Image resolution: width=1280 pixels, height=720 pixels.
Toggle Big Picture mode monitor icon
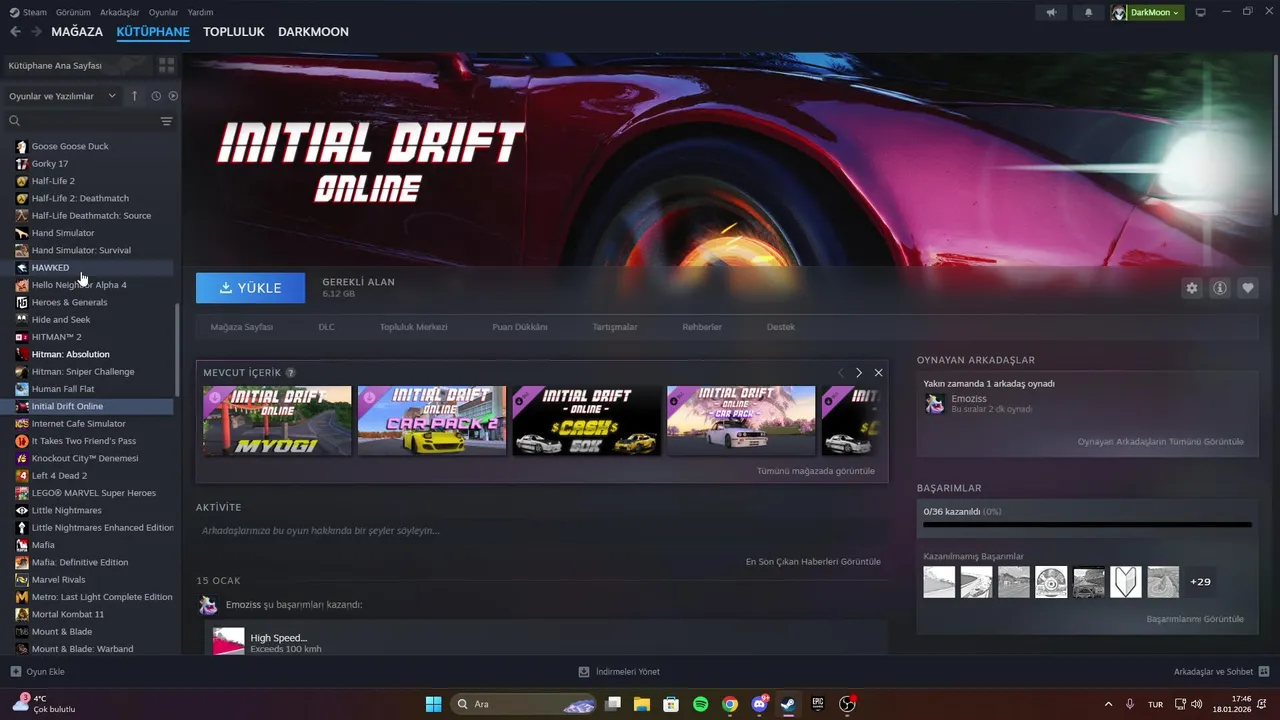[x=1201, y=13]
